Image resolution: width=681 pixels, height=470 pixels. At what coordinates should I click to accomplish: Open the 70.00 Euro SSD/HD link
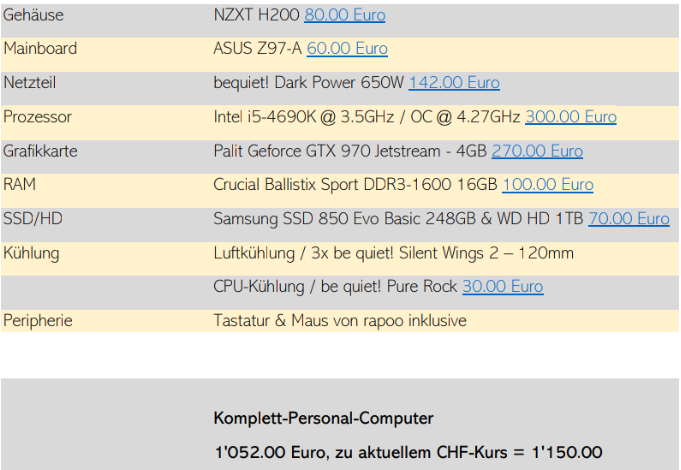(629, 218)
